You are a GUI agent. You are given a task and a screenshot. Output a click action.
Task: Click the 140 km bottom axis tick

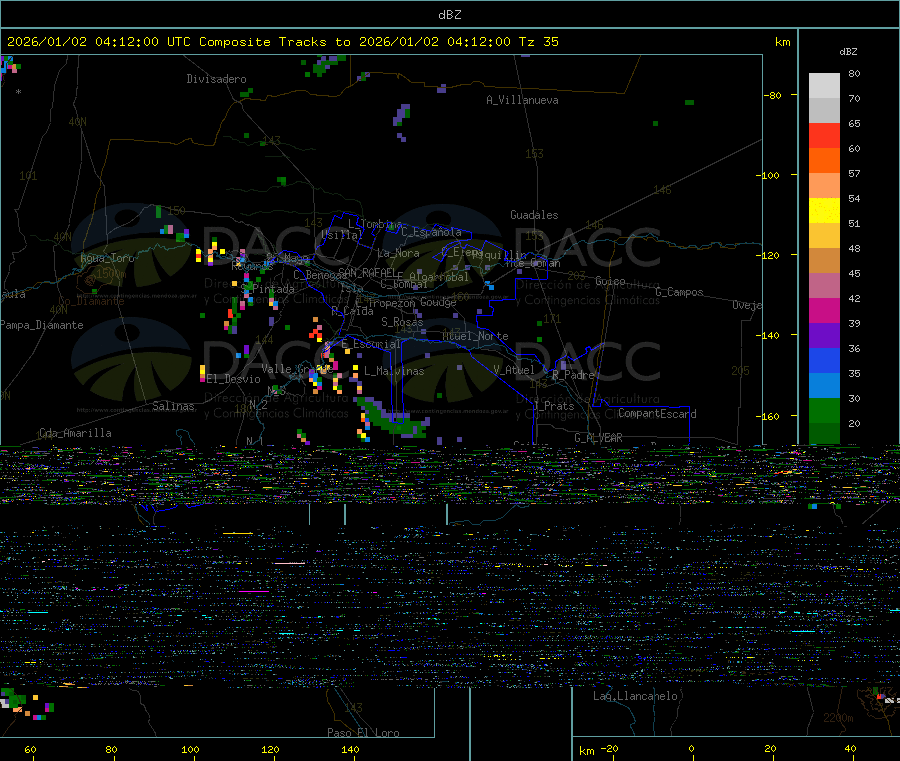pos(350,749)
